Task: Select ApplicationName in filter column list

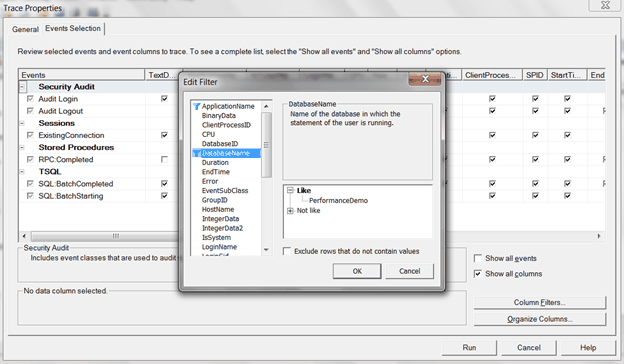Action: pyautogui.click(x=228, y=106)
